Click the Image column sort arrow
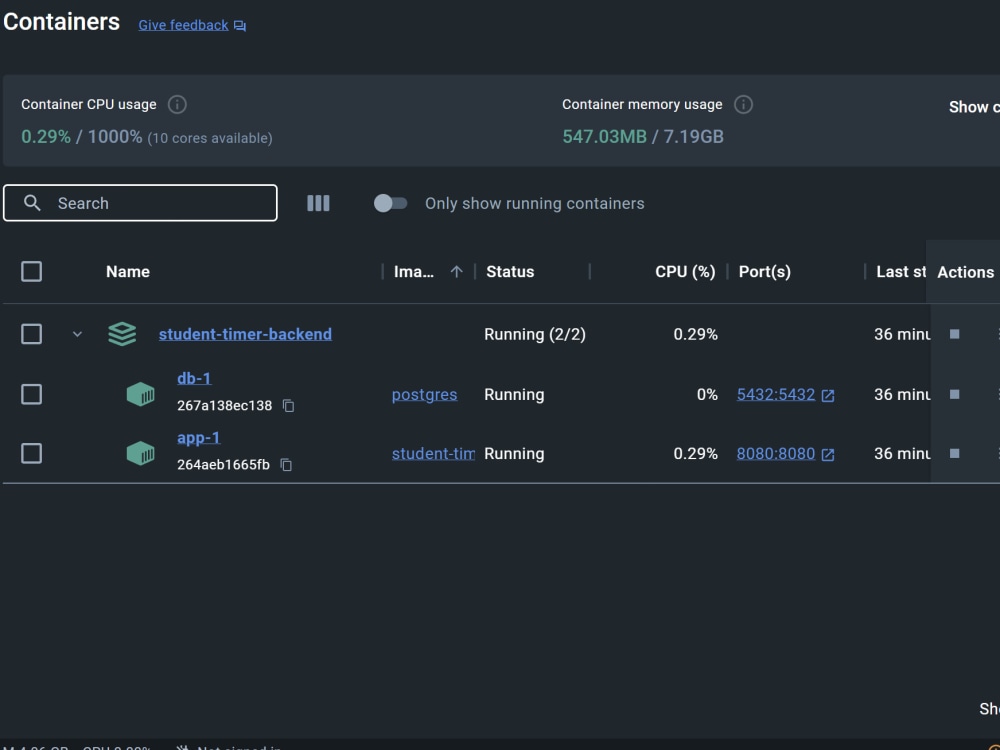Image resolution: width=1000 pixels, height=750 pixels. (456, 272)
